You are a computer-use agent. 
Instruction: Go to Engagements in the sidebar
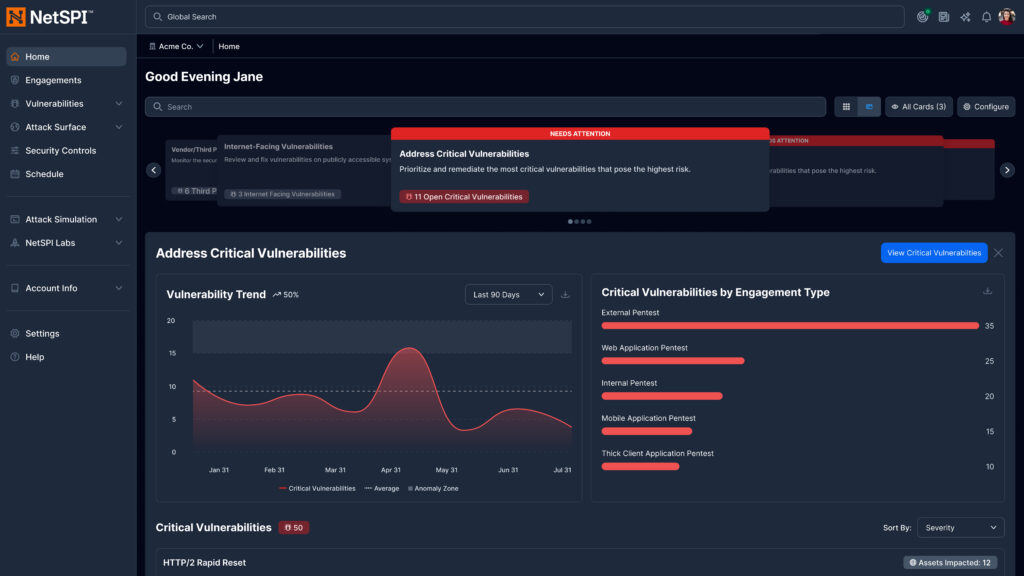pyautogui.click(x=53, y=80)
